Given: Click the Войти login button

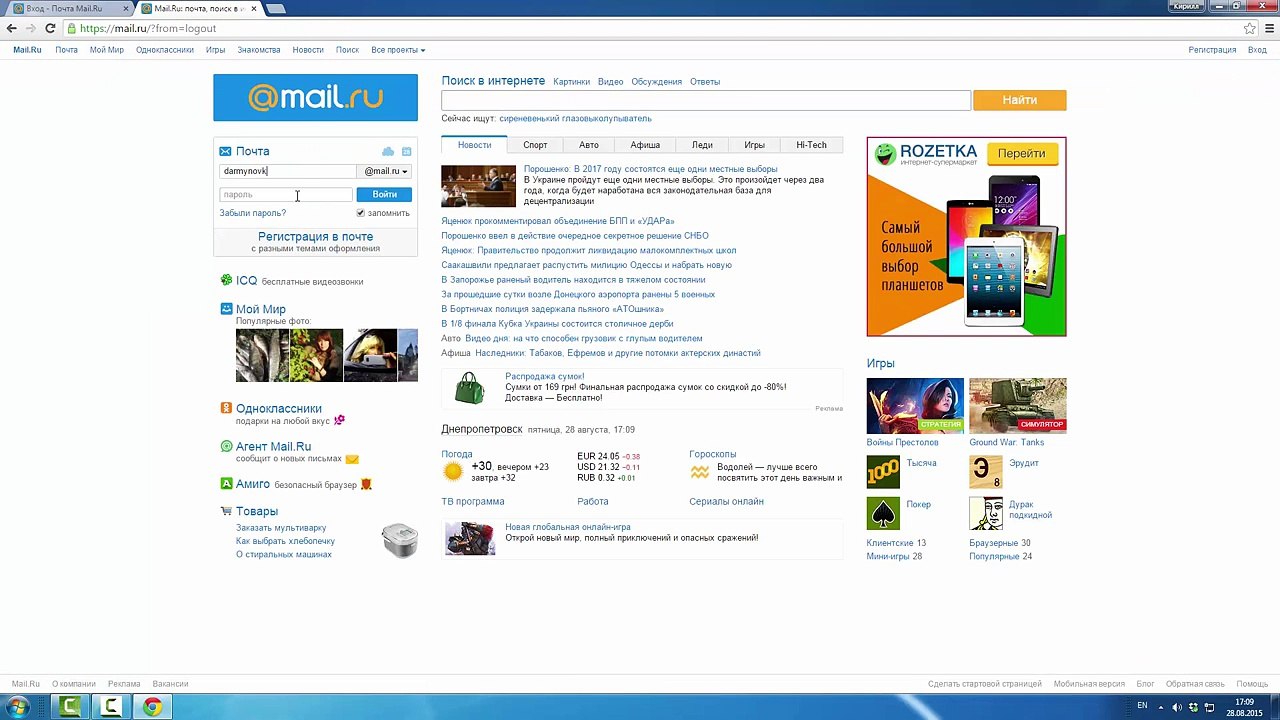Looking at the screenshot, I should coord(384,194).
